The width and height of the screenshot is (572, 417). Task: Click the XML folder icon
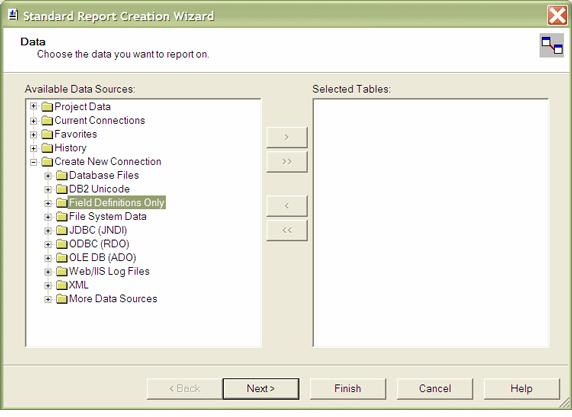[x=62, y=285]
